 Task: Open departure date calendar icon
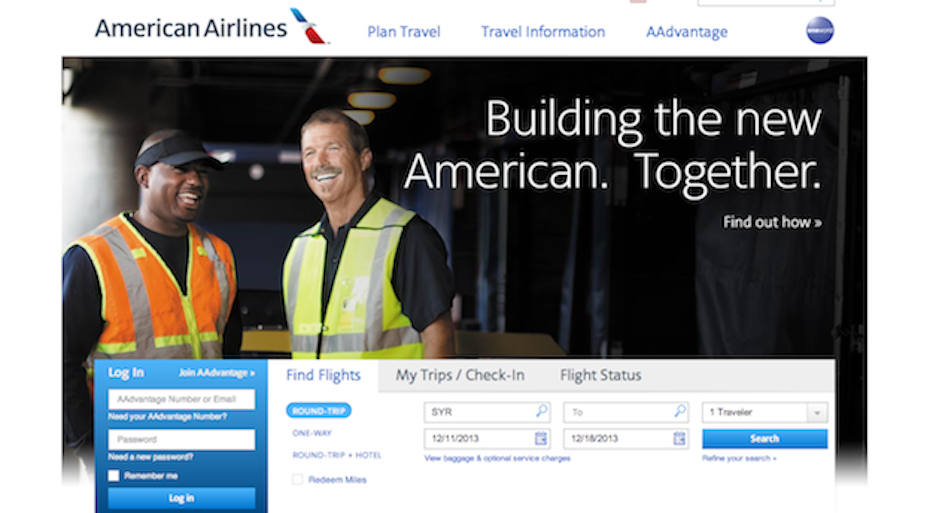(540, 438)
